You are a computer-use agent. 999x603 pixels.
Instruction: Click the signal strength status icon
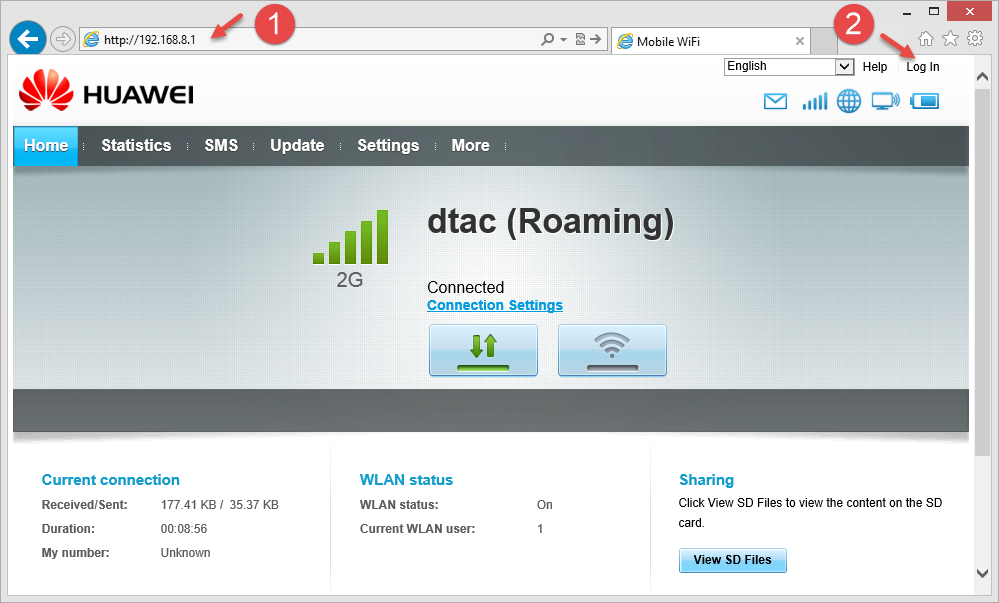point(815,101)
